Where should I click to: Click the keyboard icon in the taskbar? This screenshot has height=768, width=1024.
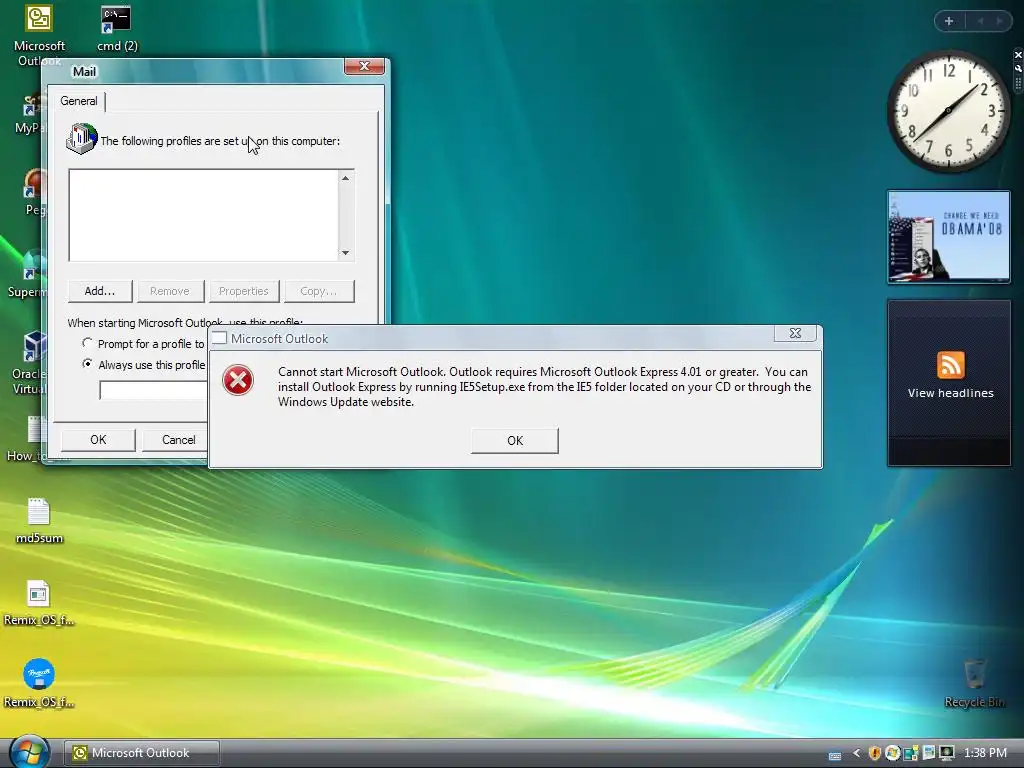835,755
